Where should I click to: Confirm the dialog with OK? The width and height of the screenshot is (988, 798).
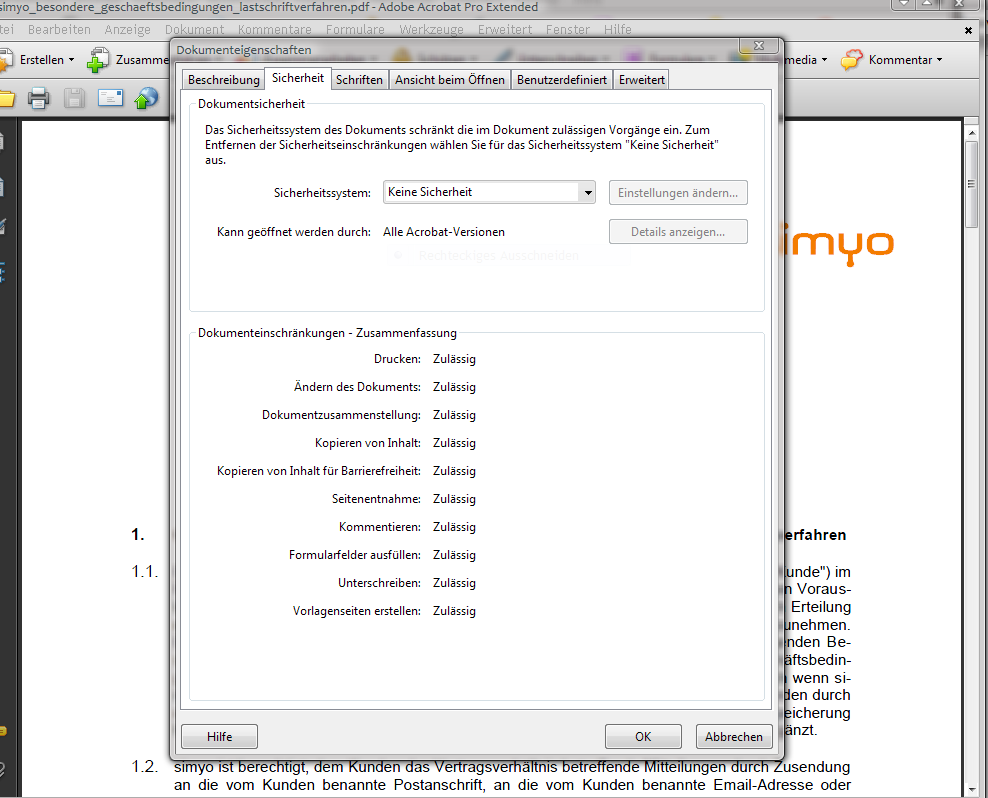point(643,736)
